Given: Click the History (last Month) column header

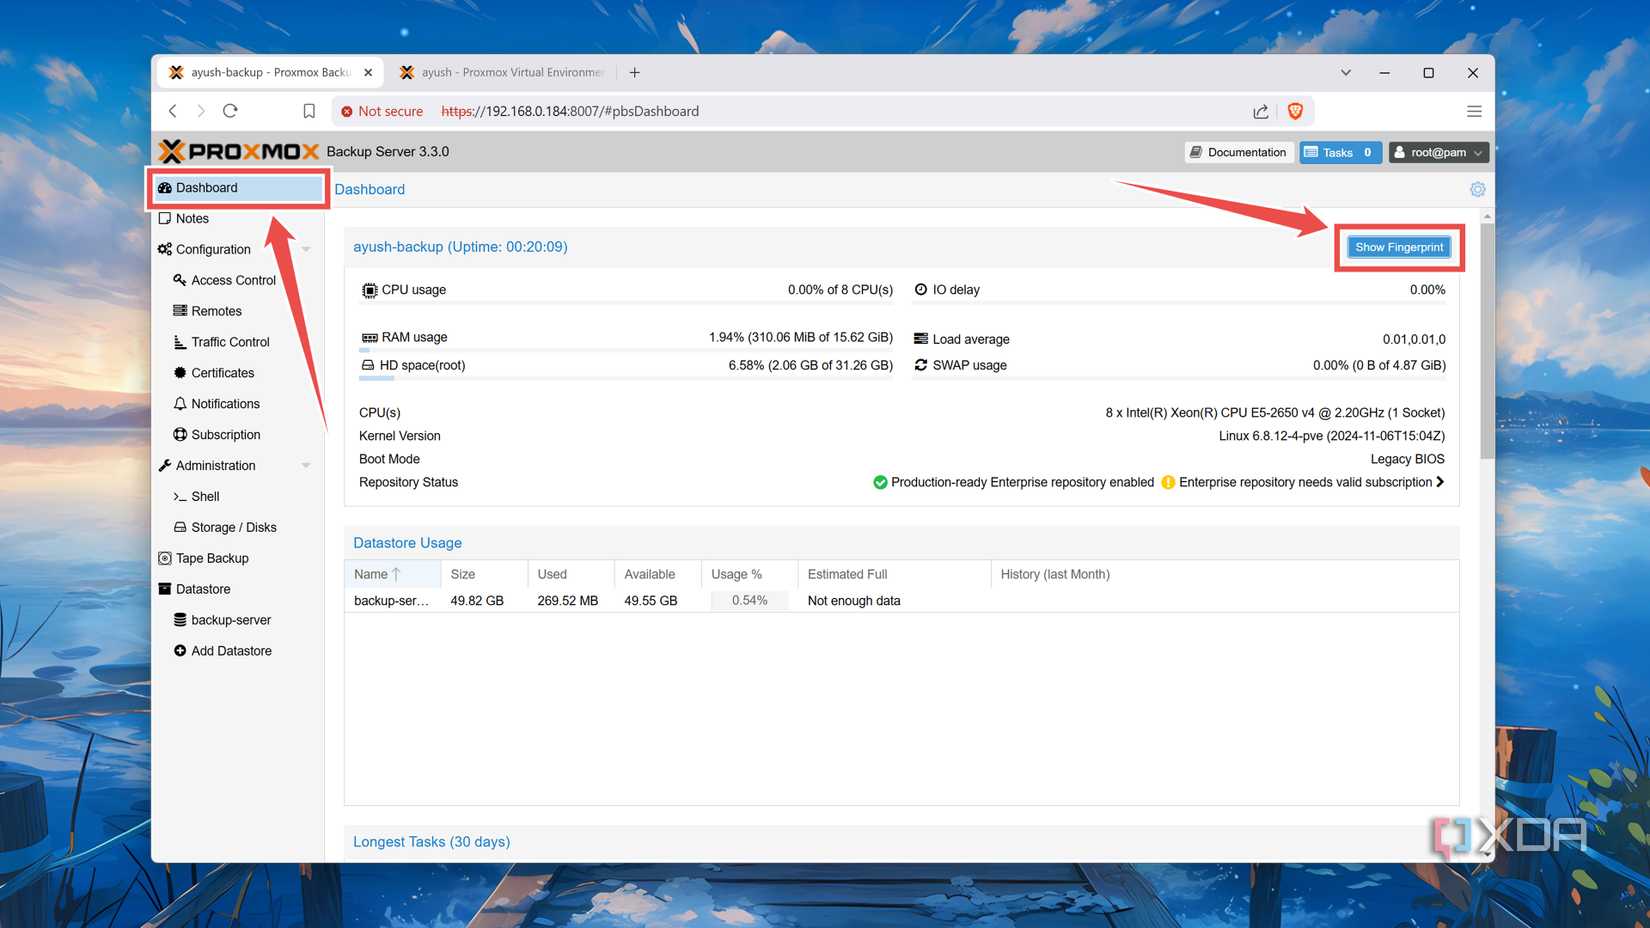Looking at the screenshot, I should pos(1224,574).
